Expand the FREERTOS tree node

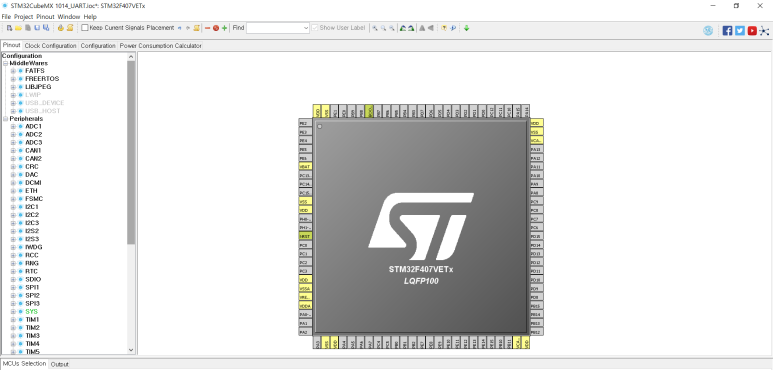click(13, 79)
